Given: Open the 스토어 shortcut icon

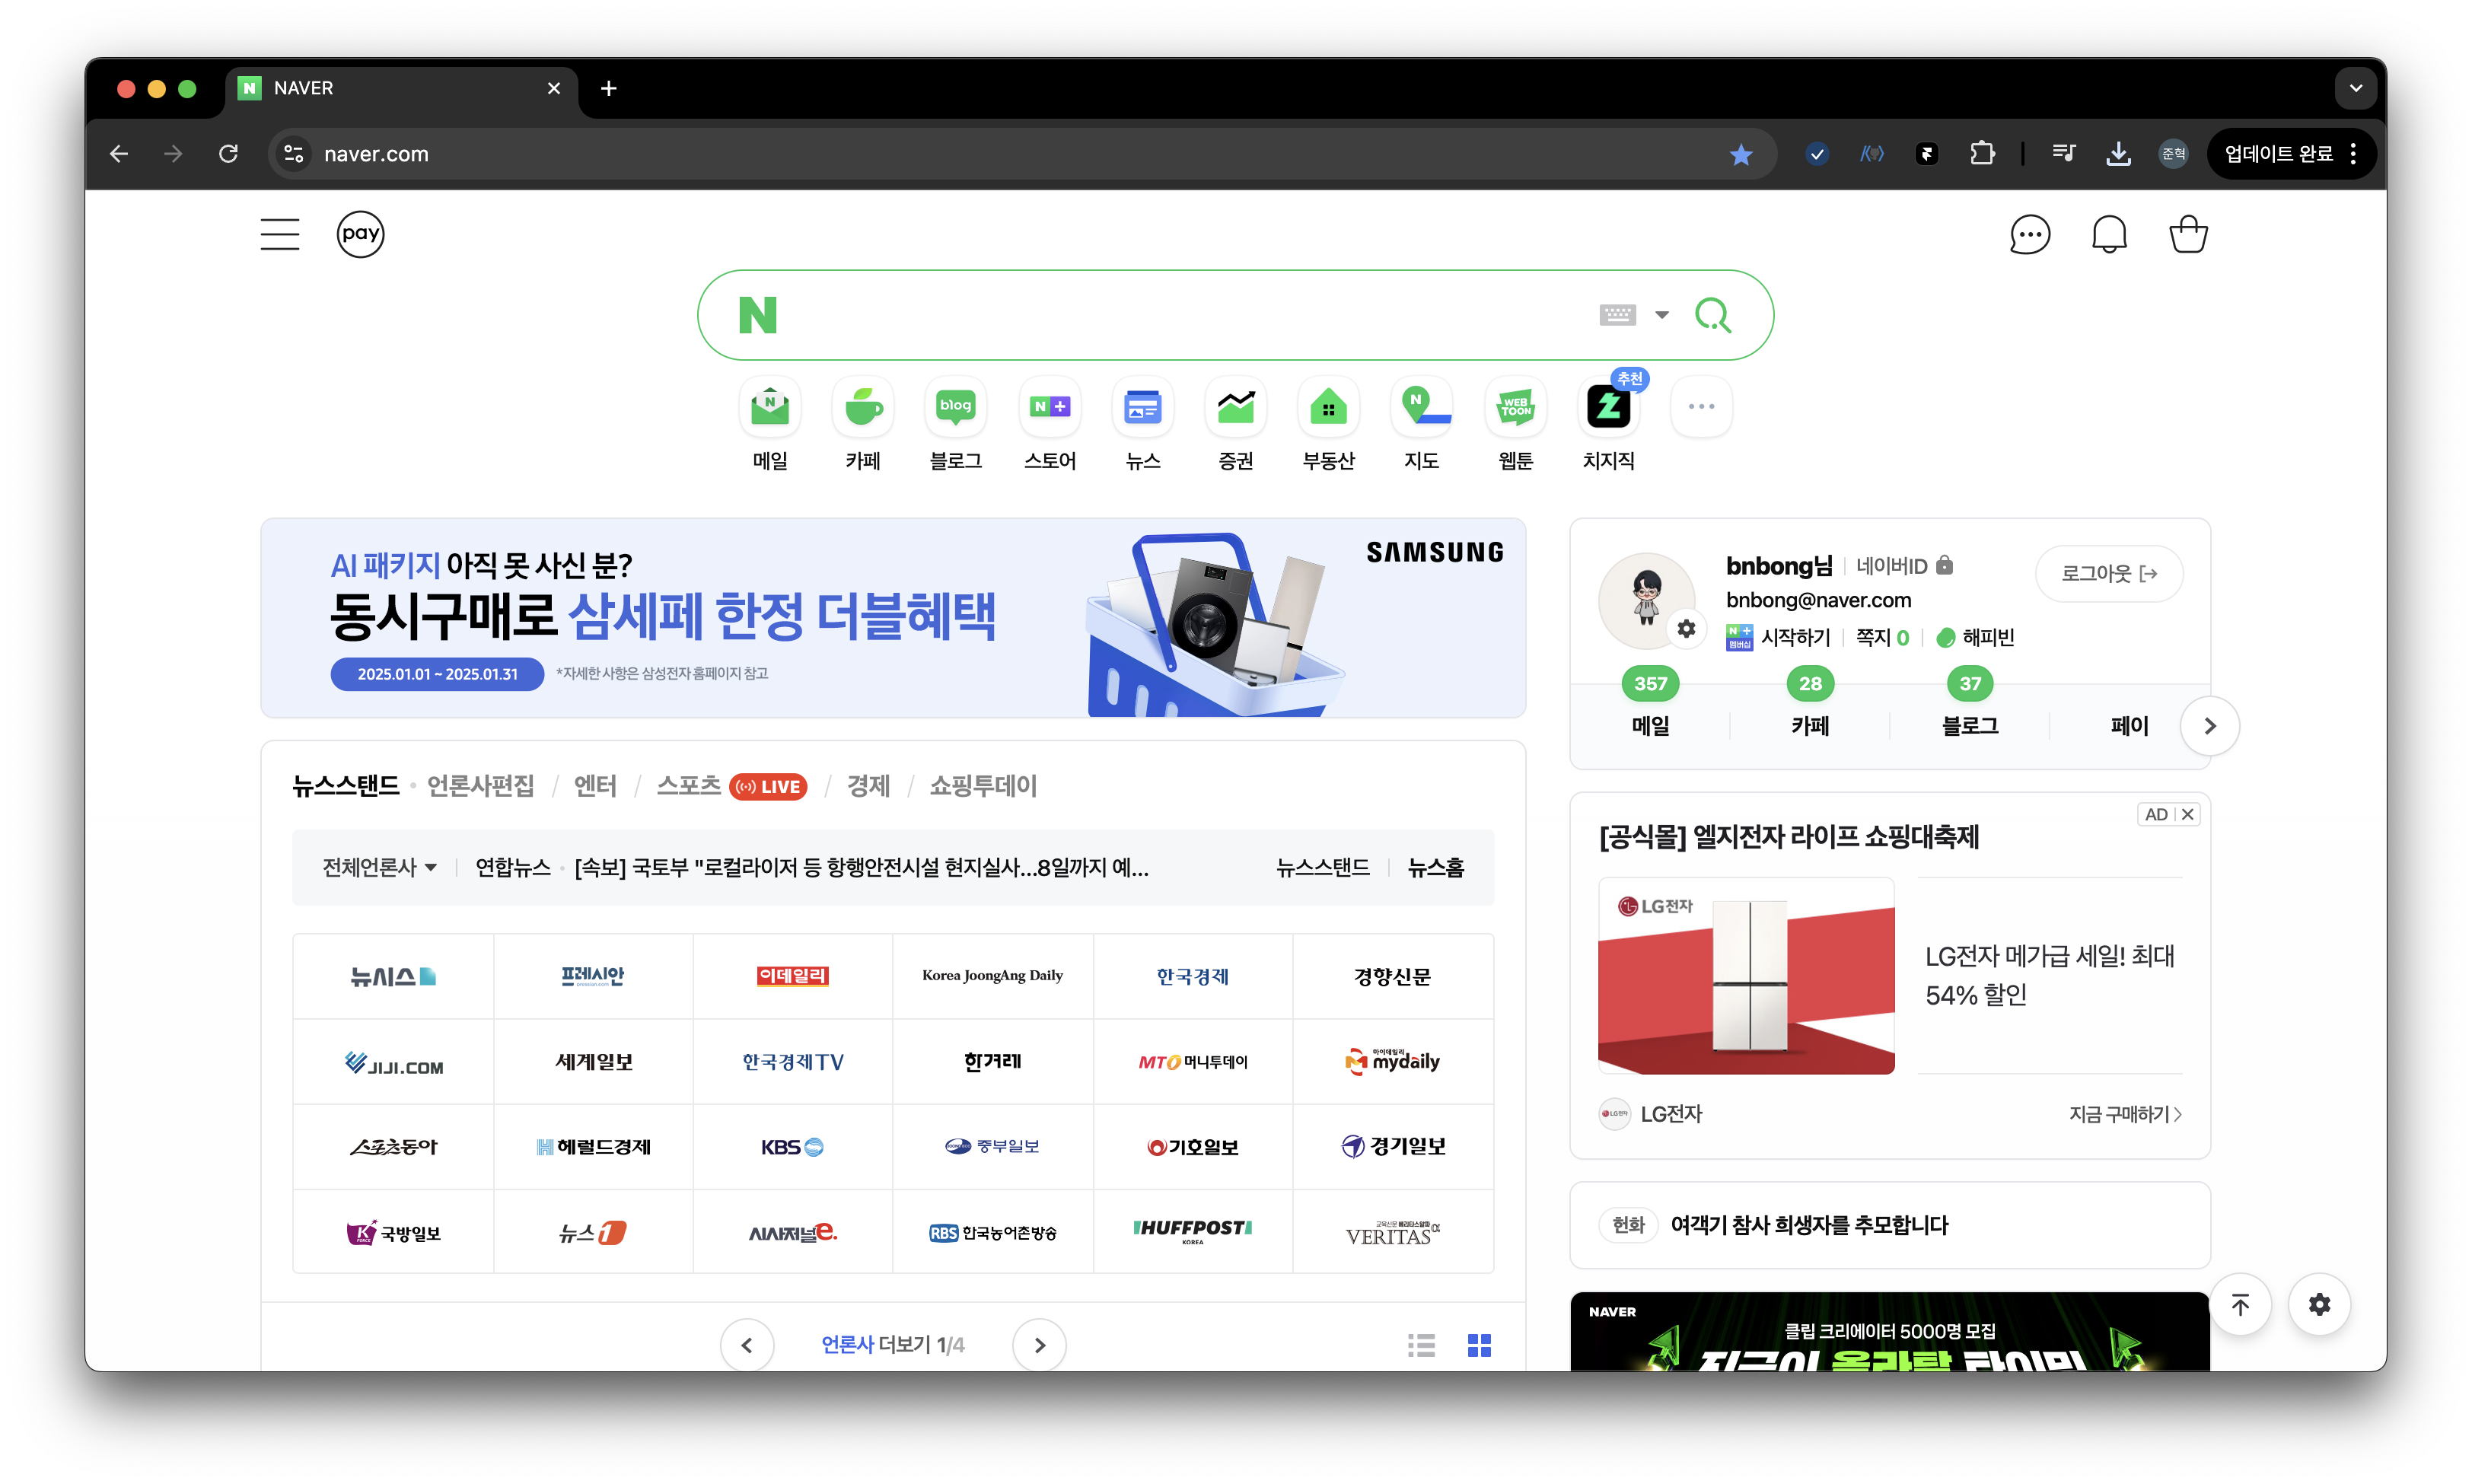Looking at the screenshot, I should coord(1050,407).
